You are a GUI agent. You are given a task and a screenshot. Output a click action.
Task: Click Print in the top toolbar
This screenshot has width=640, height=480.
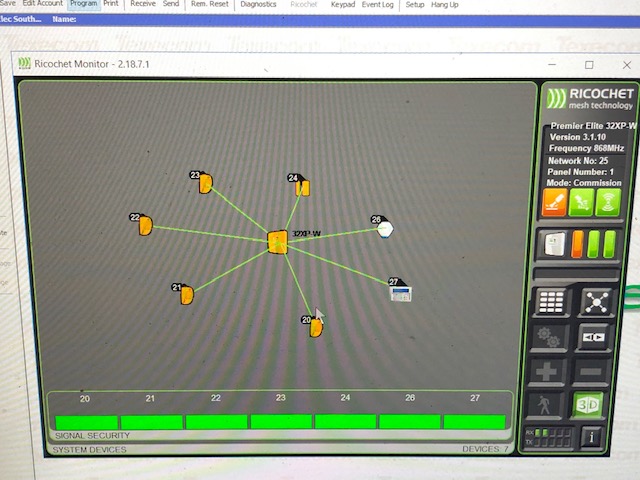tap(111, 3)
